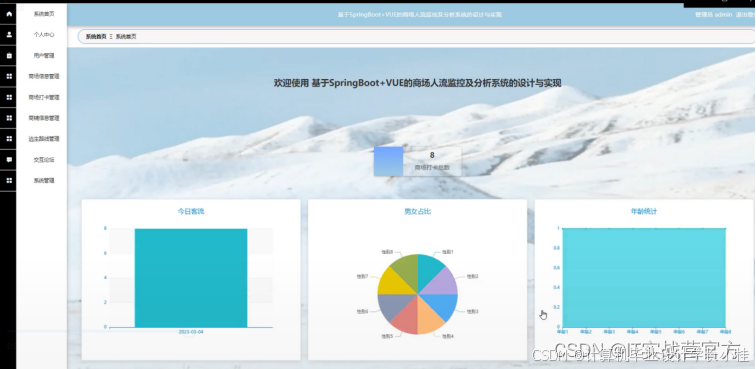756x369 pixels.
Task: Click the blue tile beside 商场打卡总数
Action: [388, 162]
